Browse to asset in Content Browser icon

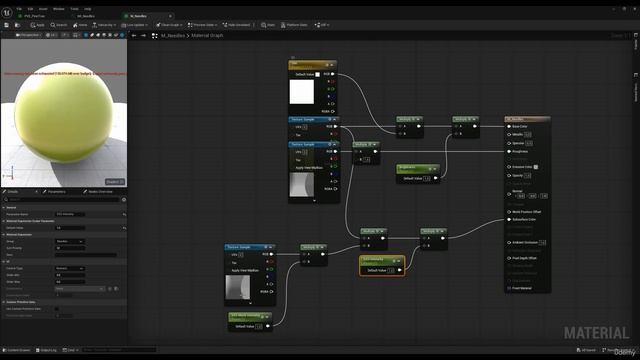click(17, 25)
